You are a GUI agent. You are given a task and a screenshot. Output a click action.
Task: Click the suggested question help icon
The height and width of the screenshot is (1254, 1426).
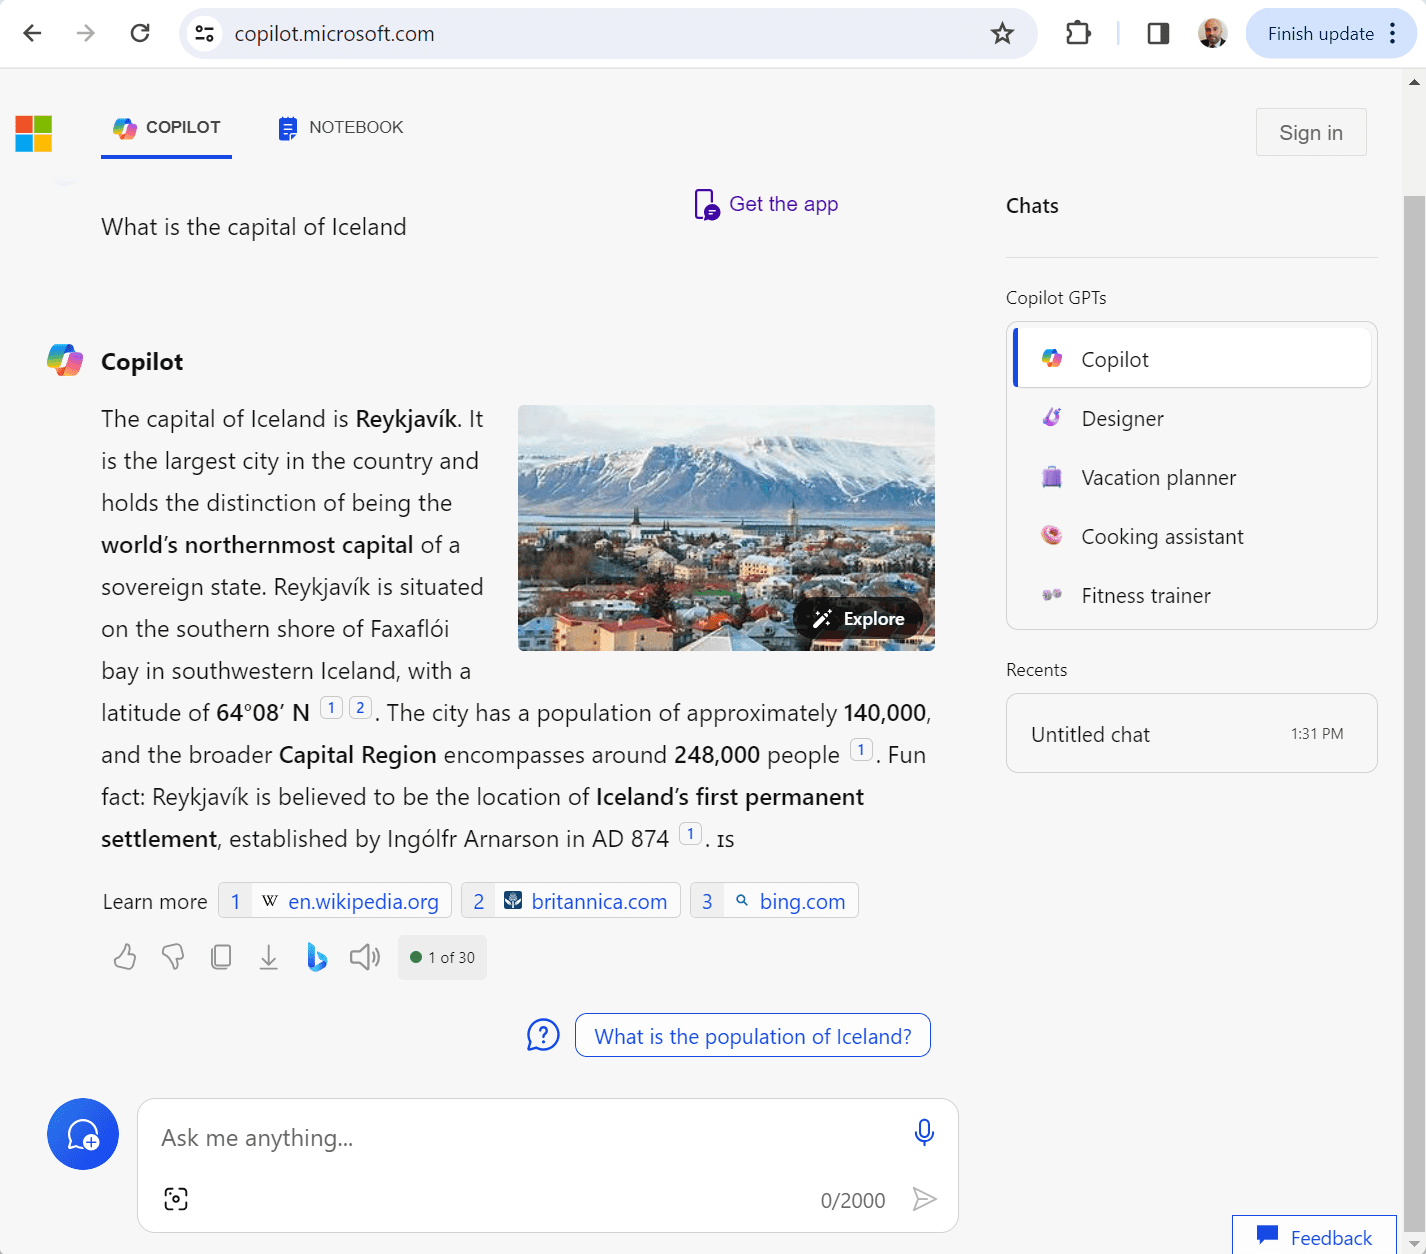click(543, 1035)
